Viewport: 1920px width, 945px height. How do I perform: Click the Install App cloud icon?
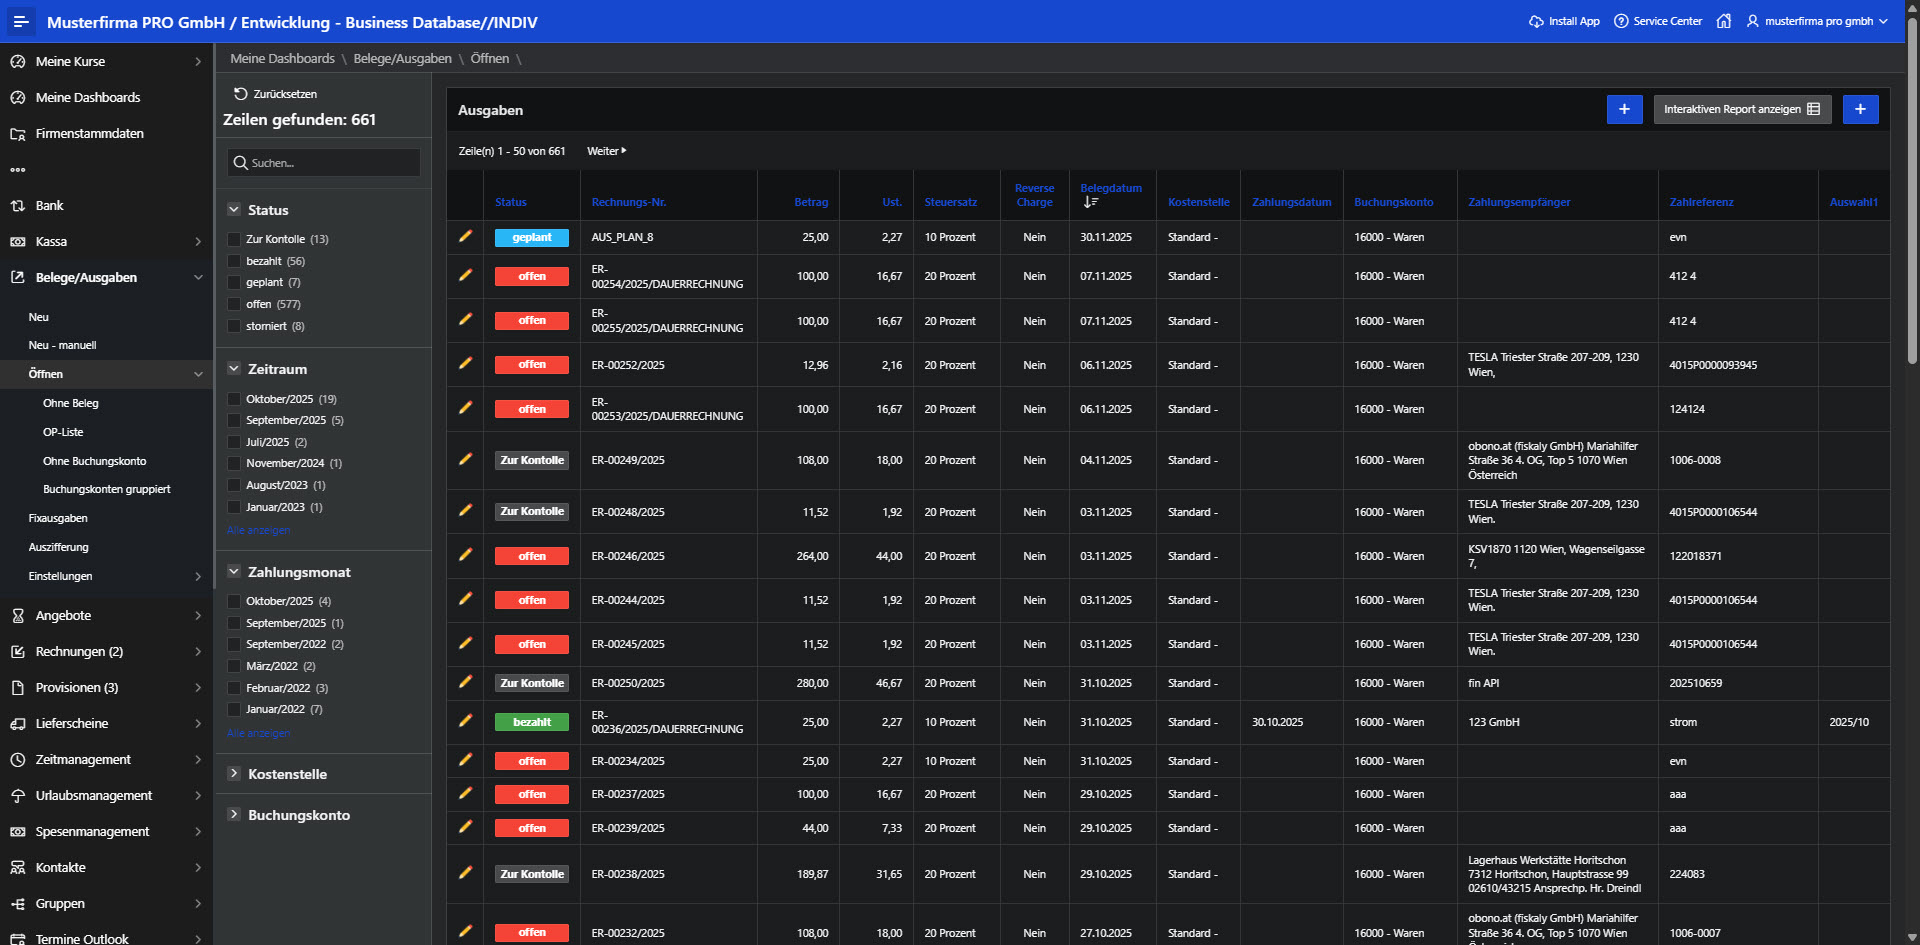click(x=1536, y=21)
